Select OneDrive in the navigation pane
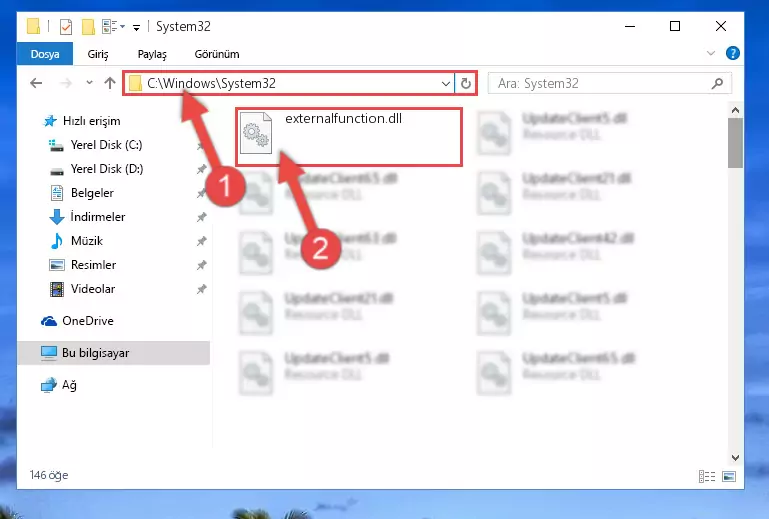Viewport: 769px width, 519px height. 87,321
